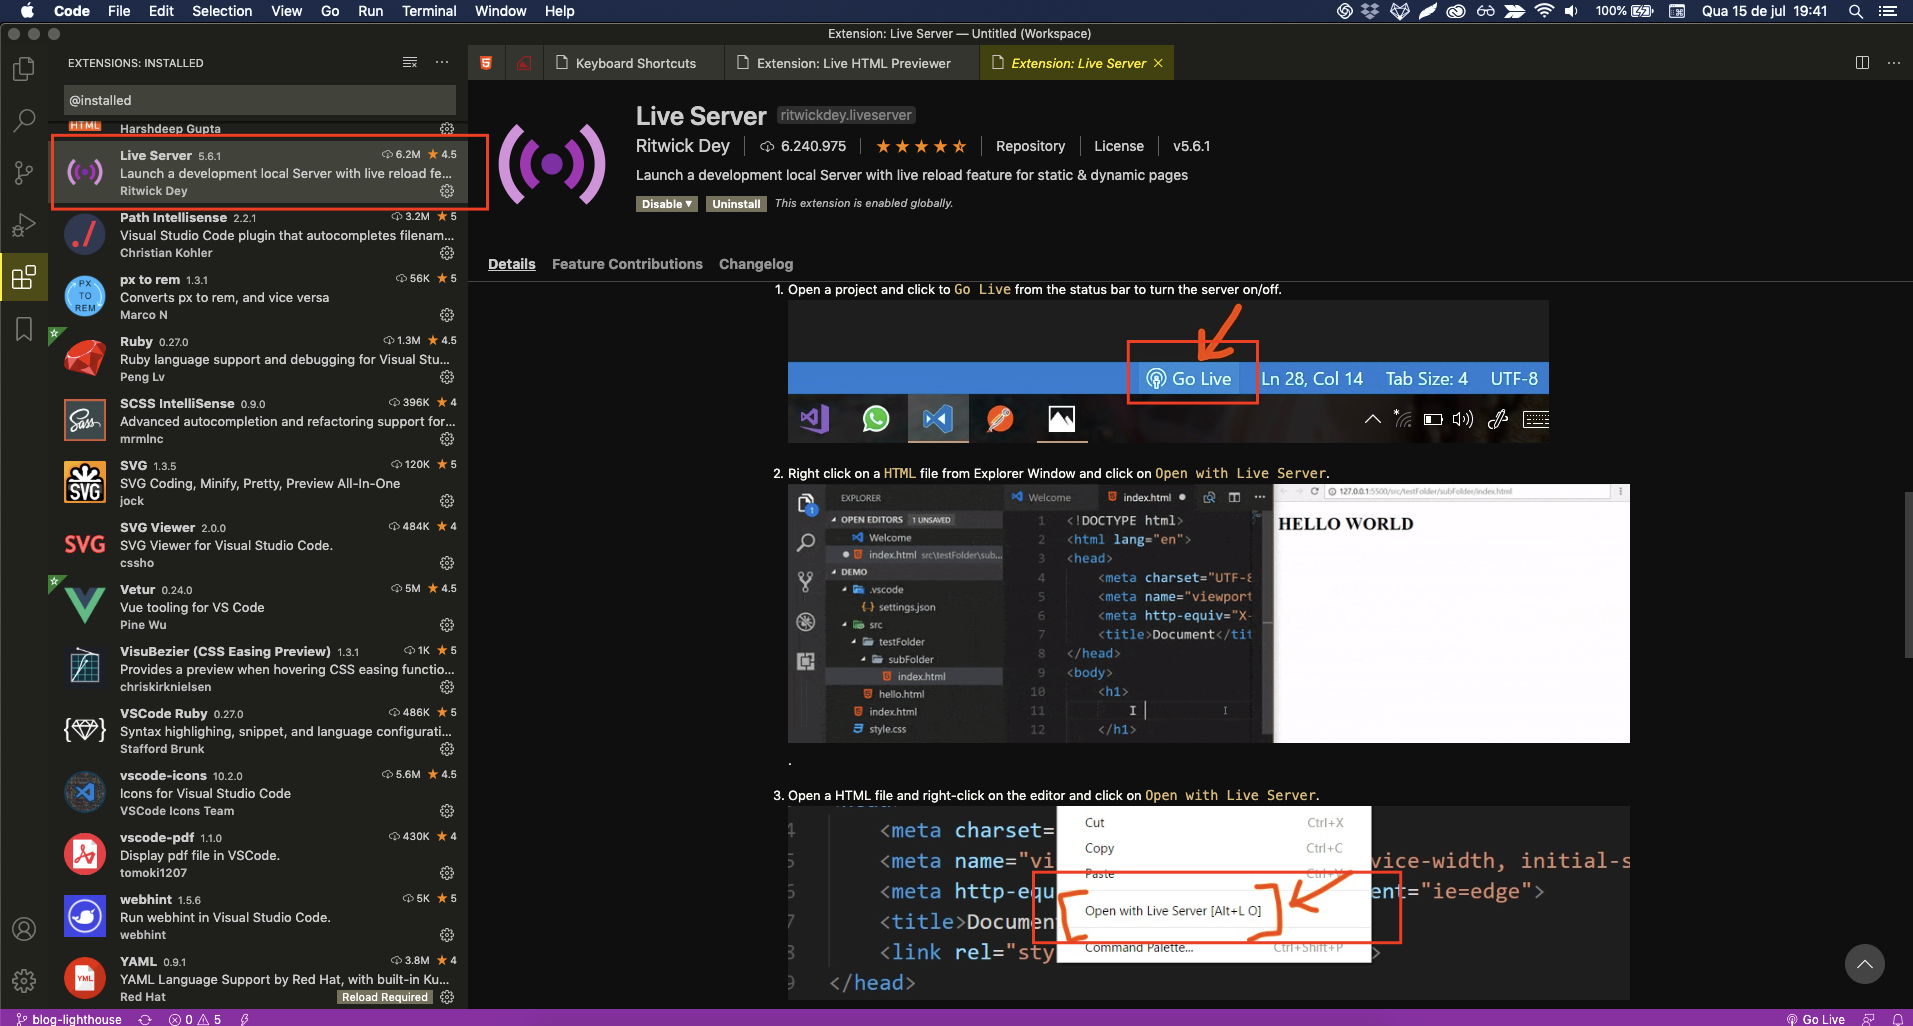Select vscode-pdf extension in list
Image resolution: width=1913 pixels, height=1026 pixels.
[x=258, y=855]
